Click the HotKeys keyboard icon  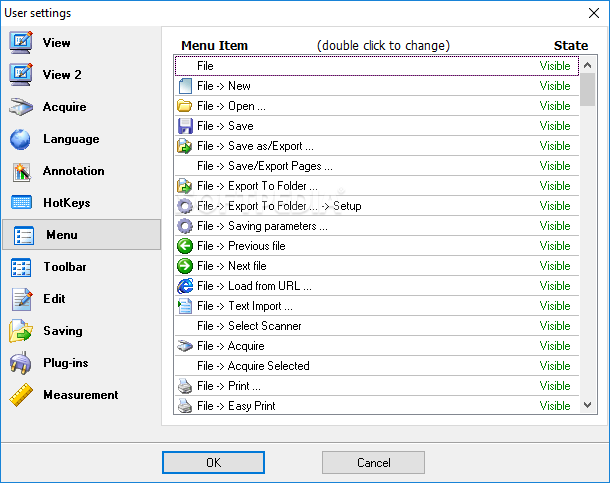click(22, 203)
